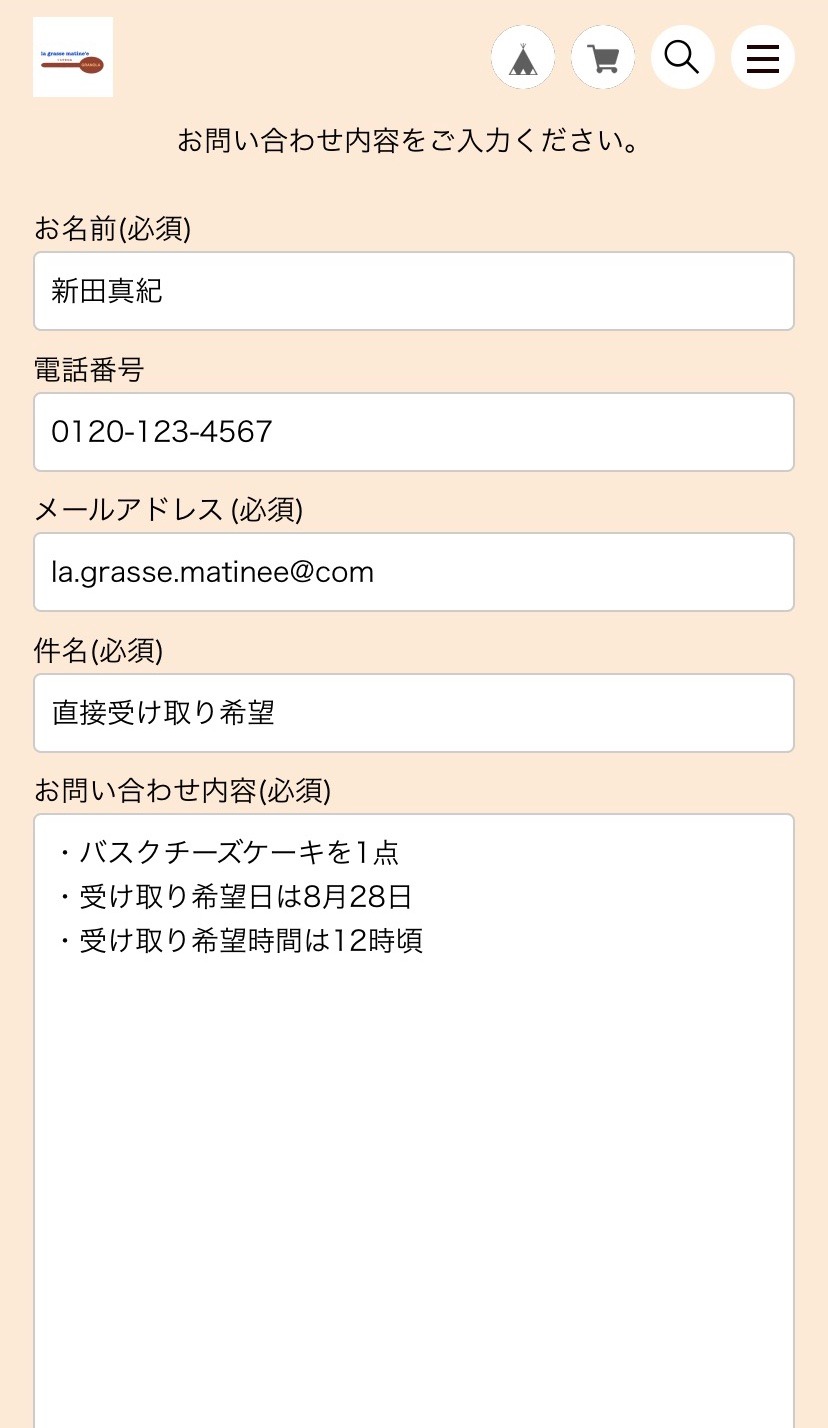This screenshot has height=1428, width=828.
Task: Open the shopping cart icon
Action: pos(603,58)
